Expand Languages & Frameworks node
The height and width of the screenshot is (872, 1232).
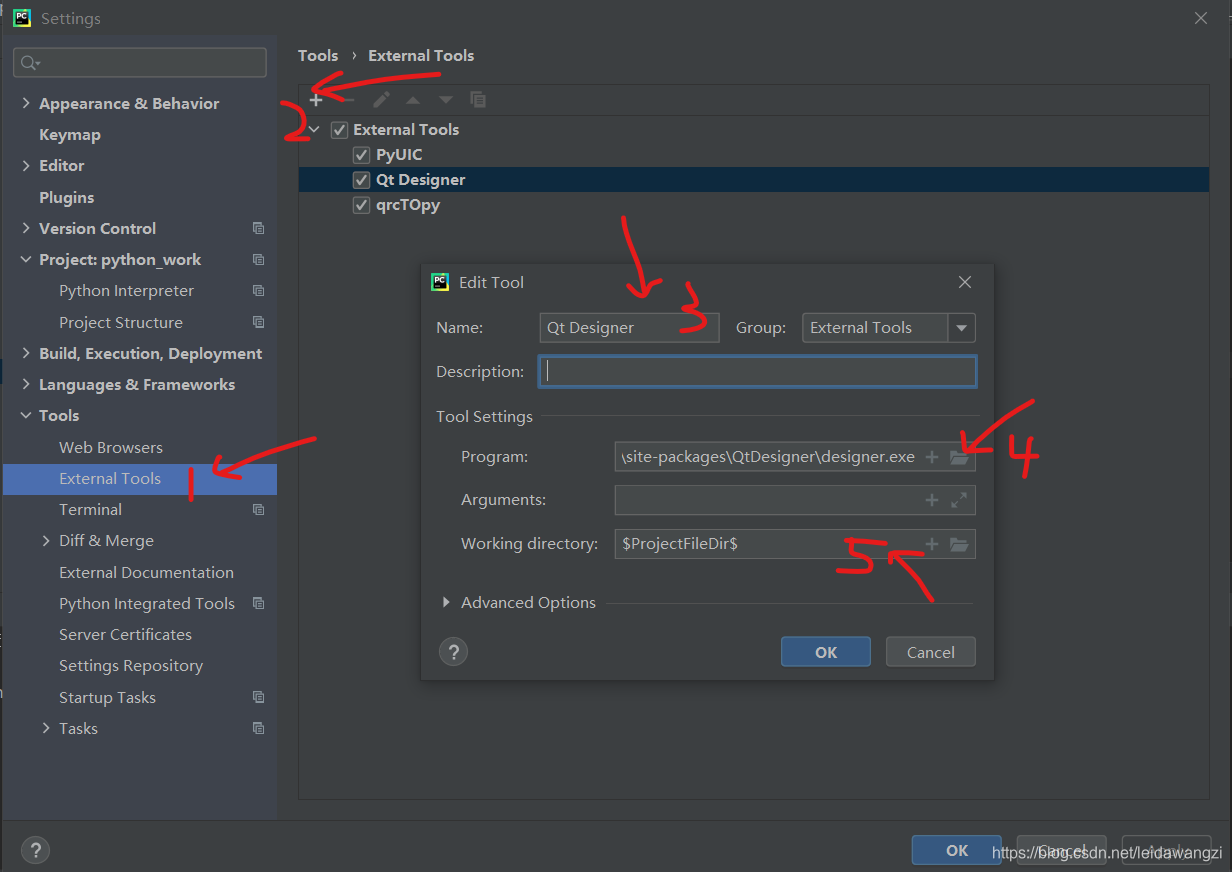pos(26,384)
